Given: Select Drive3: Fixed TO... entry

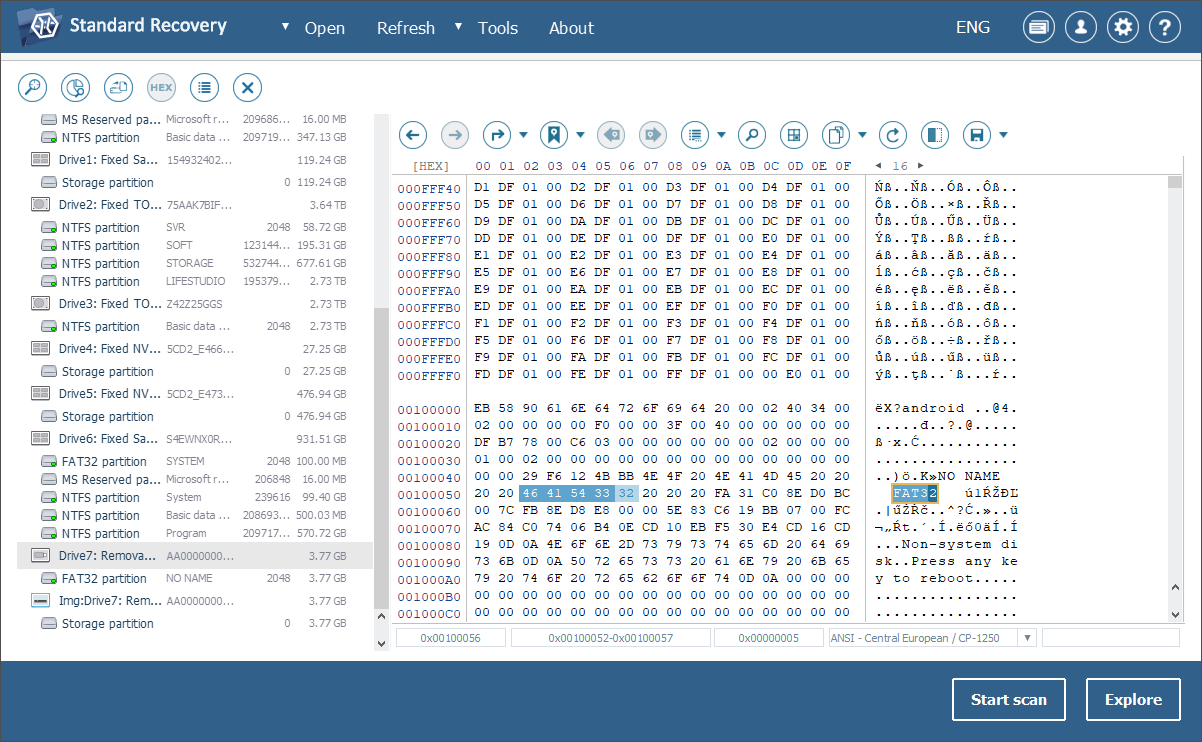Looking at the screenshot, I should (x=194, y=303).
